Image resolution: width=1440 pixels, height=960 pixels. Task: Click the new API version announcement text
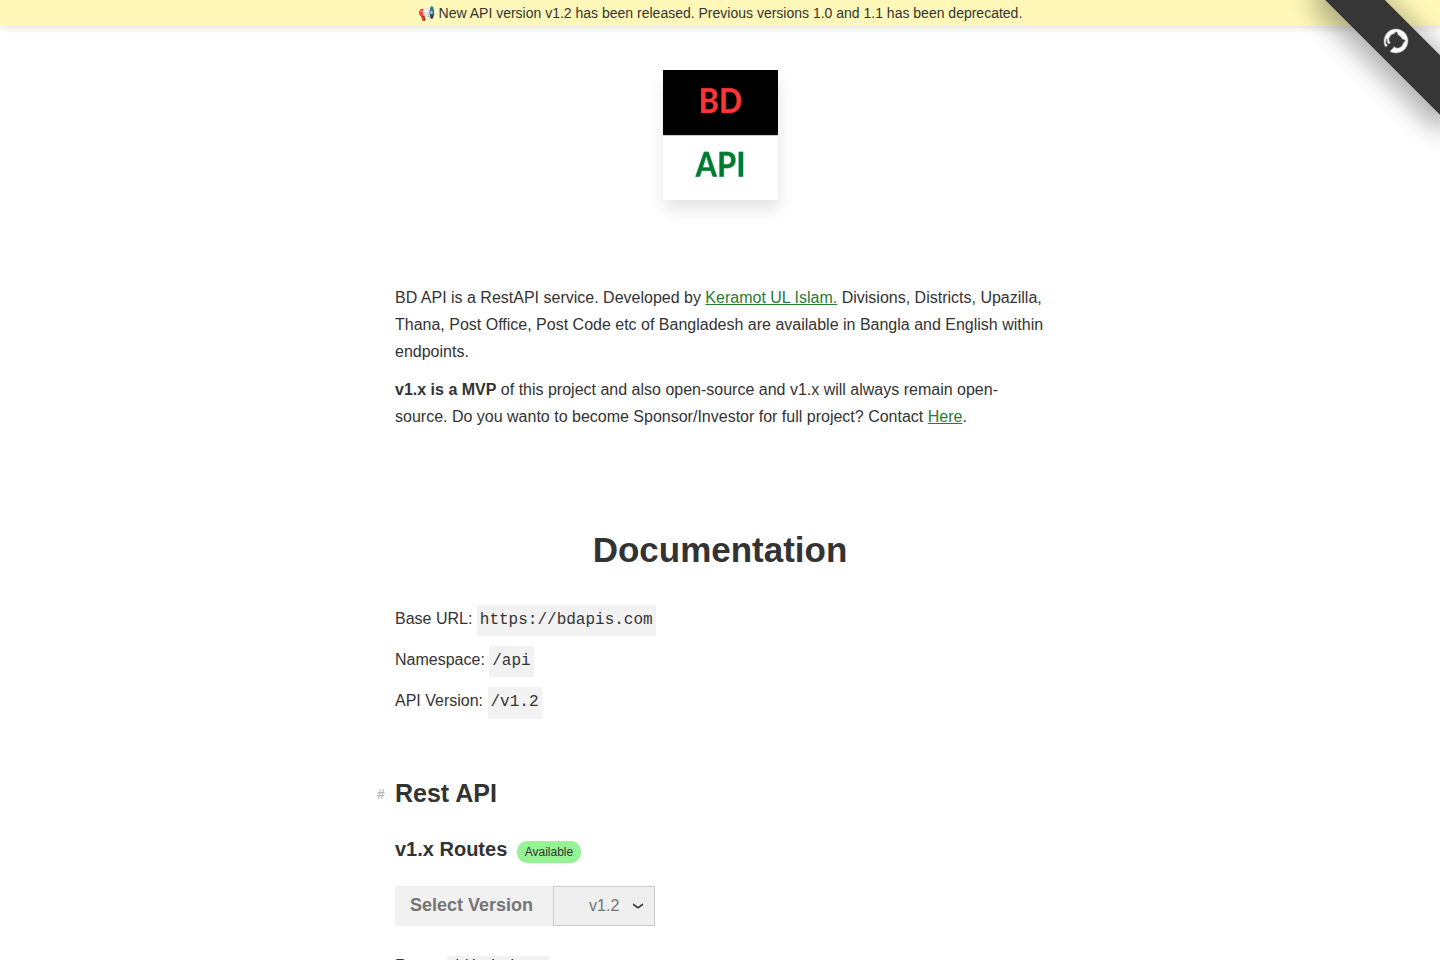pyautogui.click(x=730, y=13)
